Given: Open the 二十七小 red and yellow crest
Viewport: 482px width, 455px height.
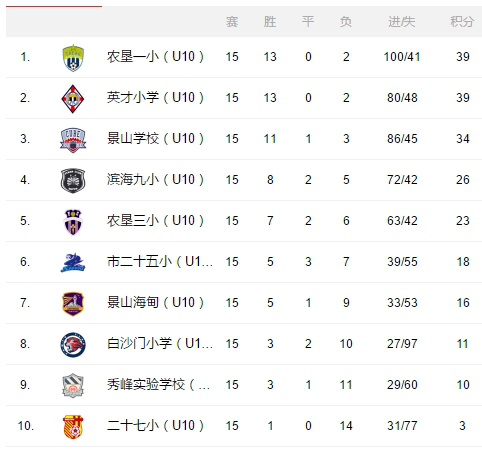Looking at the screenshot, I should click(73, 427).
